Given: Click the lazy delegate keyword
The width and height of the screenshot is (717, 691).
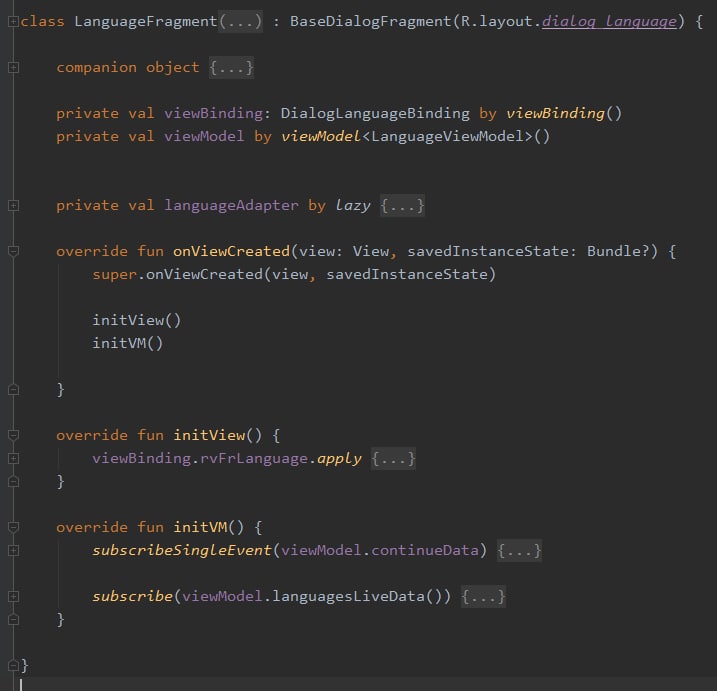Looking at the screenshot, I should (x=353, y=206).
